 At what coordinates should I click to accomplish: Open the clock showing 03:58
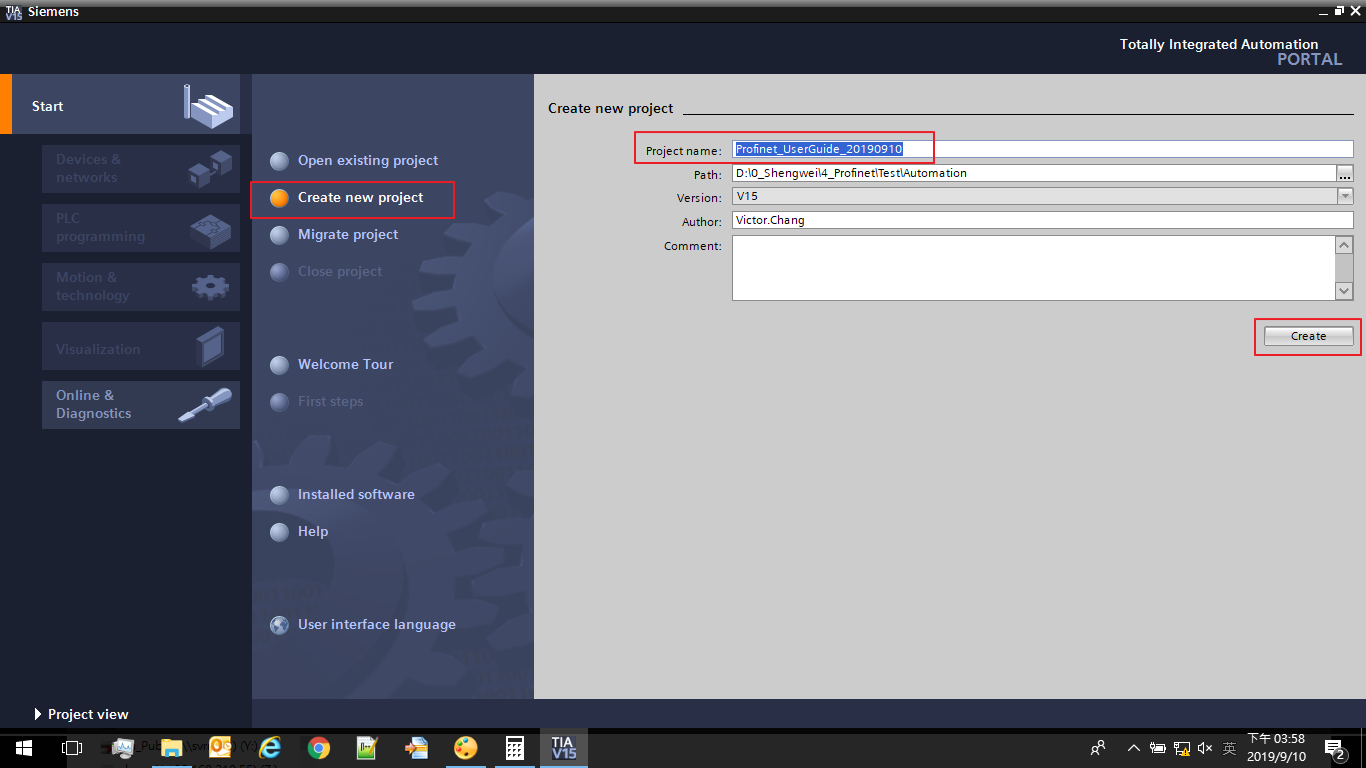(1276, 748)
